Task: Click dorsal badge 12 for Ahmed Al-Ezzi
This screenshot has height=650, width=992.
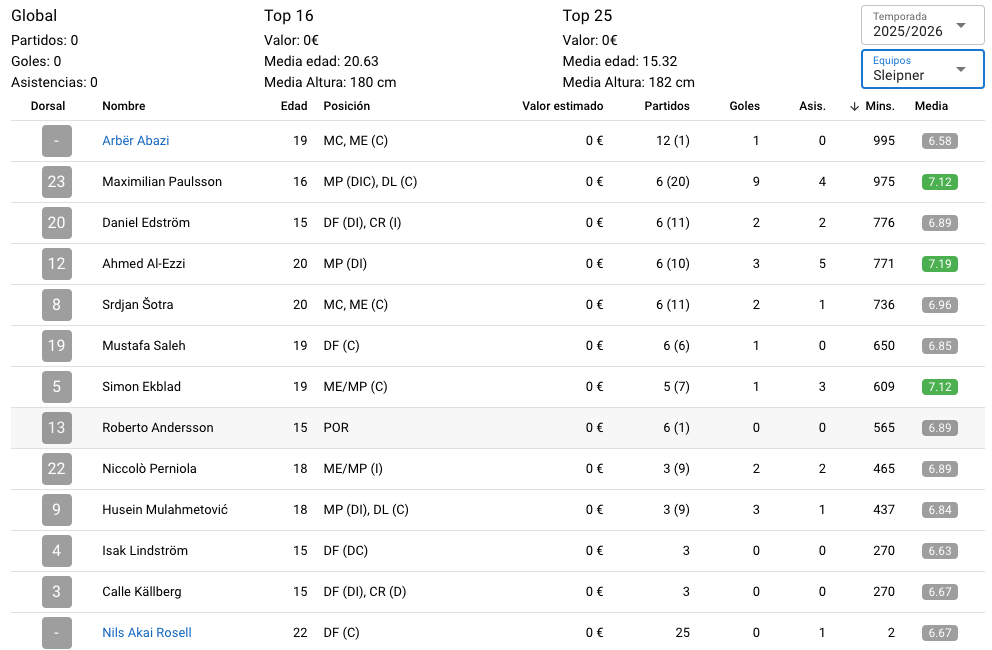Action: coord(56,264)
